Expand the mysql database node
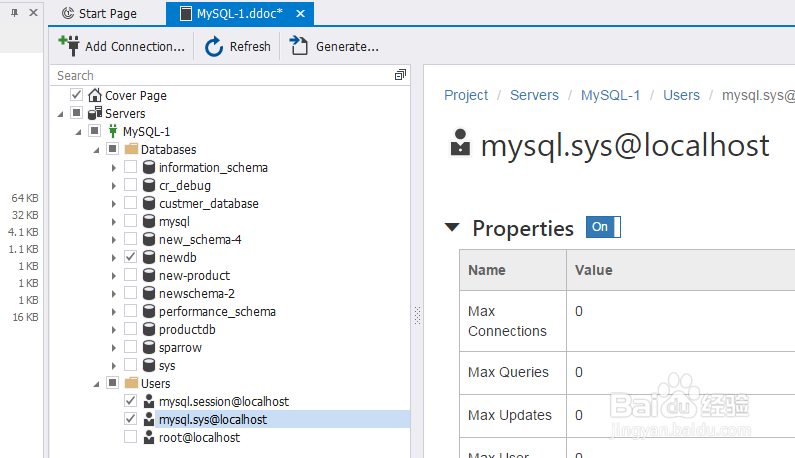This screenshot has width=795, height=458. pos(114,222)
